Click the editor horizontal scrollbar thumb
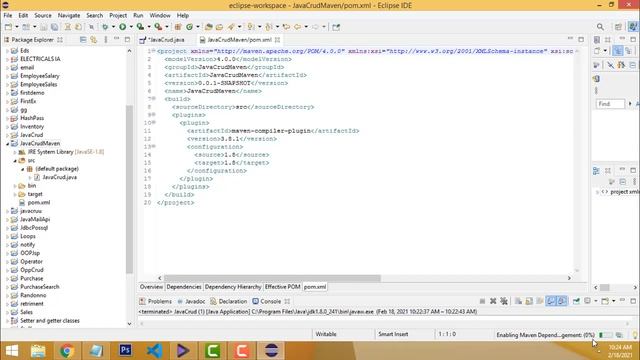 tap(272, 278)
